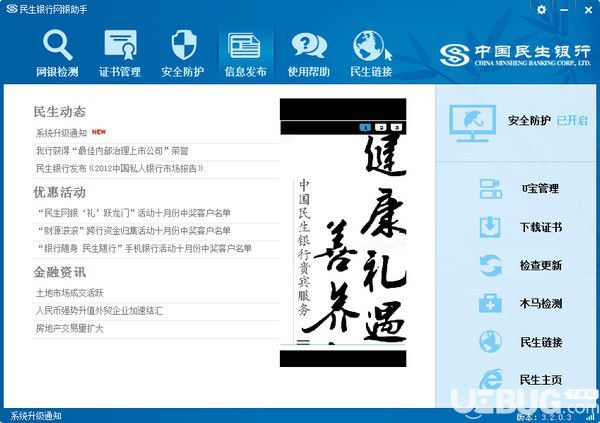600x423 pixels.
Task: Click the 下载证书 download icon
Action: (490, 227)
